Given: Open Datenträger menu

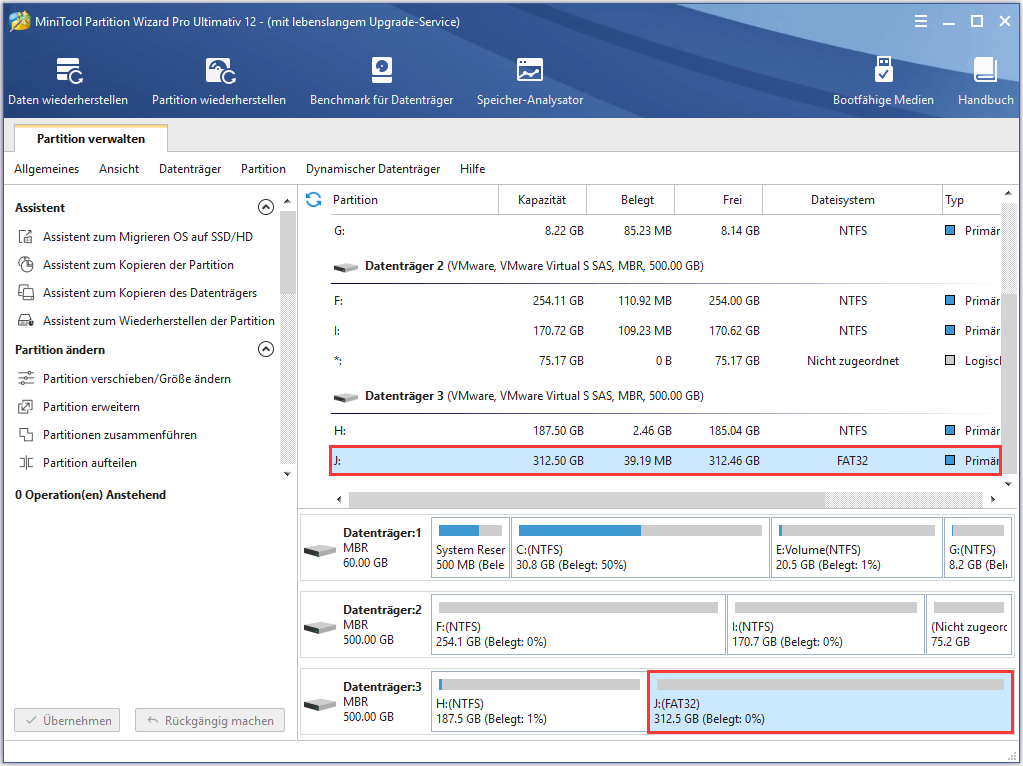Looking at the screenshot, I should [190, 169].
